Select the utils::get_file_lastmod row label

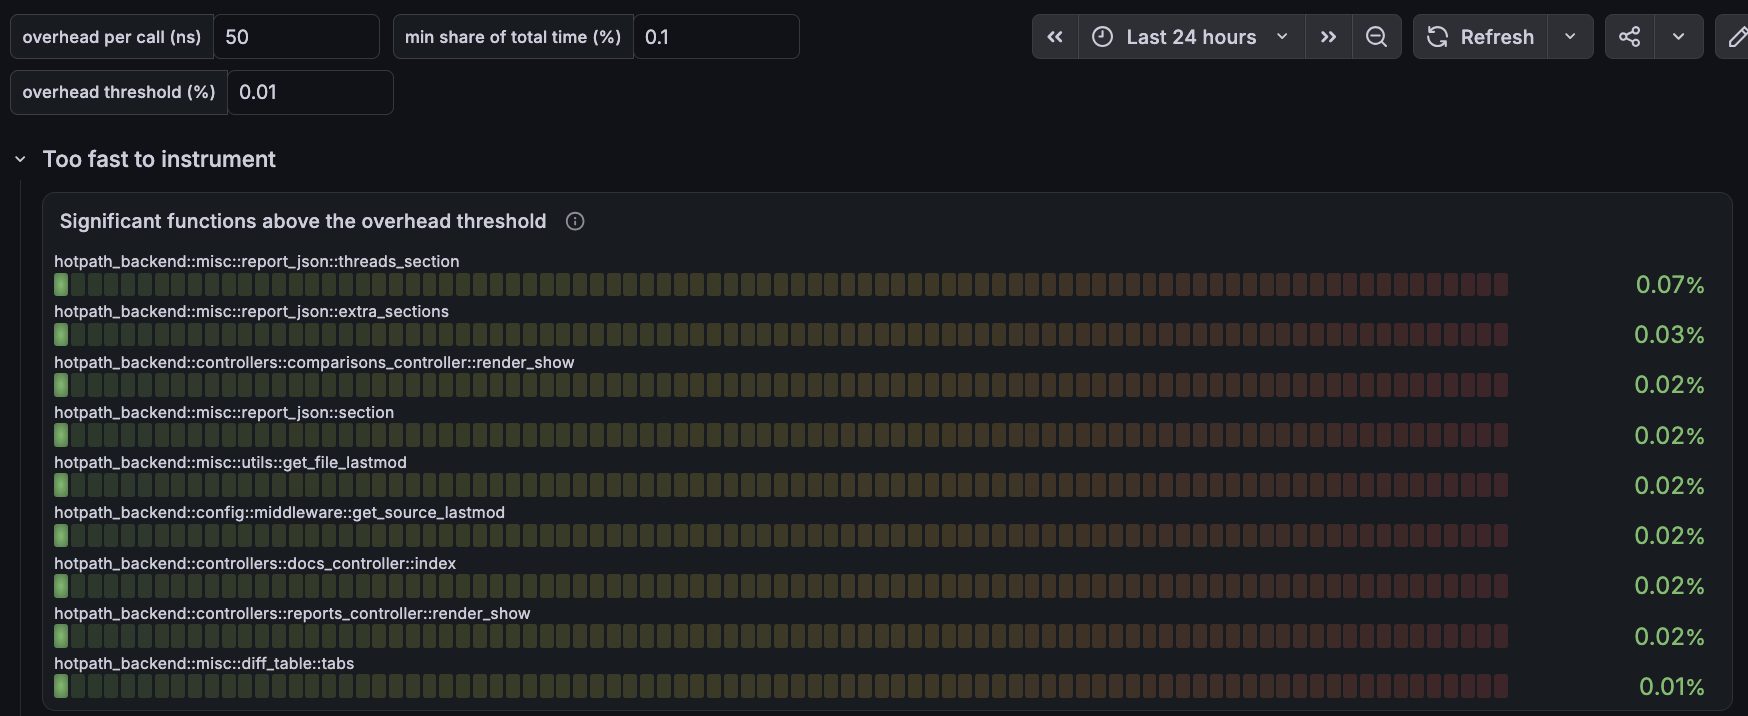click(x=230, y=462)
